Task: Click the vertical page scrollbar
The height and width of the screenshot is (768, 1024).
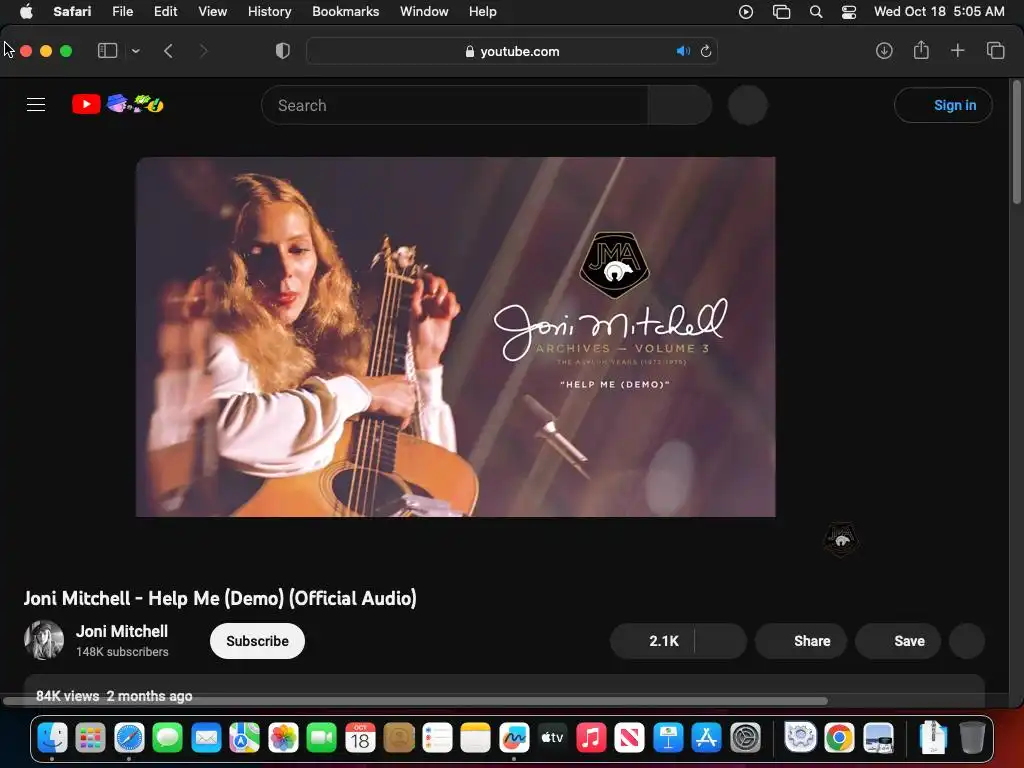Action: point(1017,142)
